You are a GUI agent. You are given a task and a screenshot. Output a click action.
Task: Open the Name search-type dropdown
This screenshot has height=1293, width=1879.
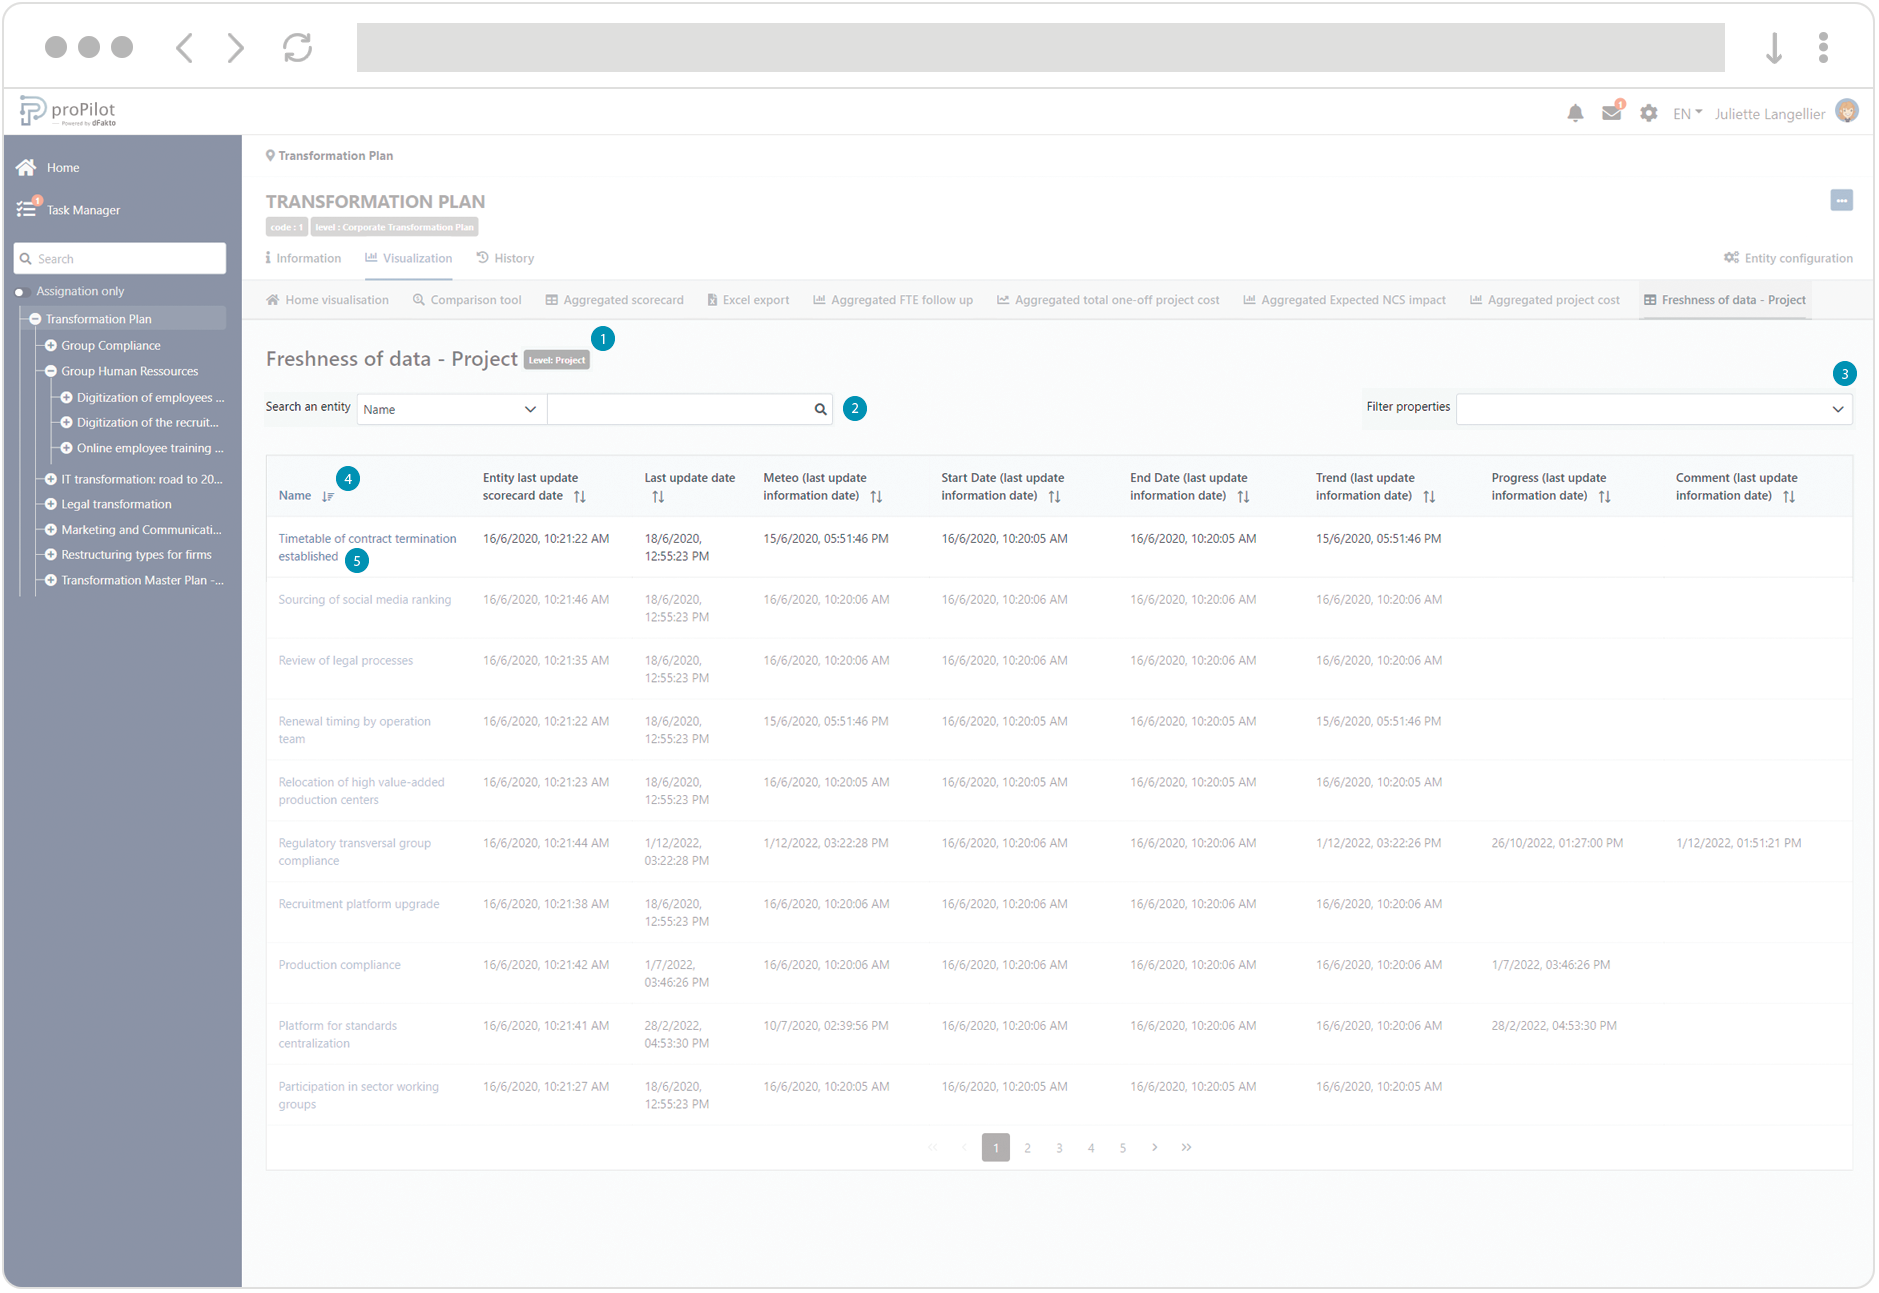[x=450, y=409]
